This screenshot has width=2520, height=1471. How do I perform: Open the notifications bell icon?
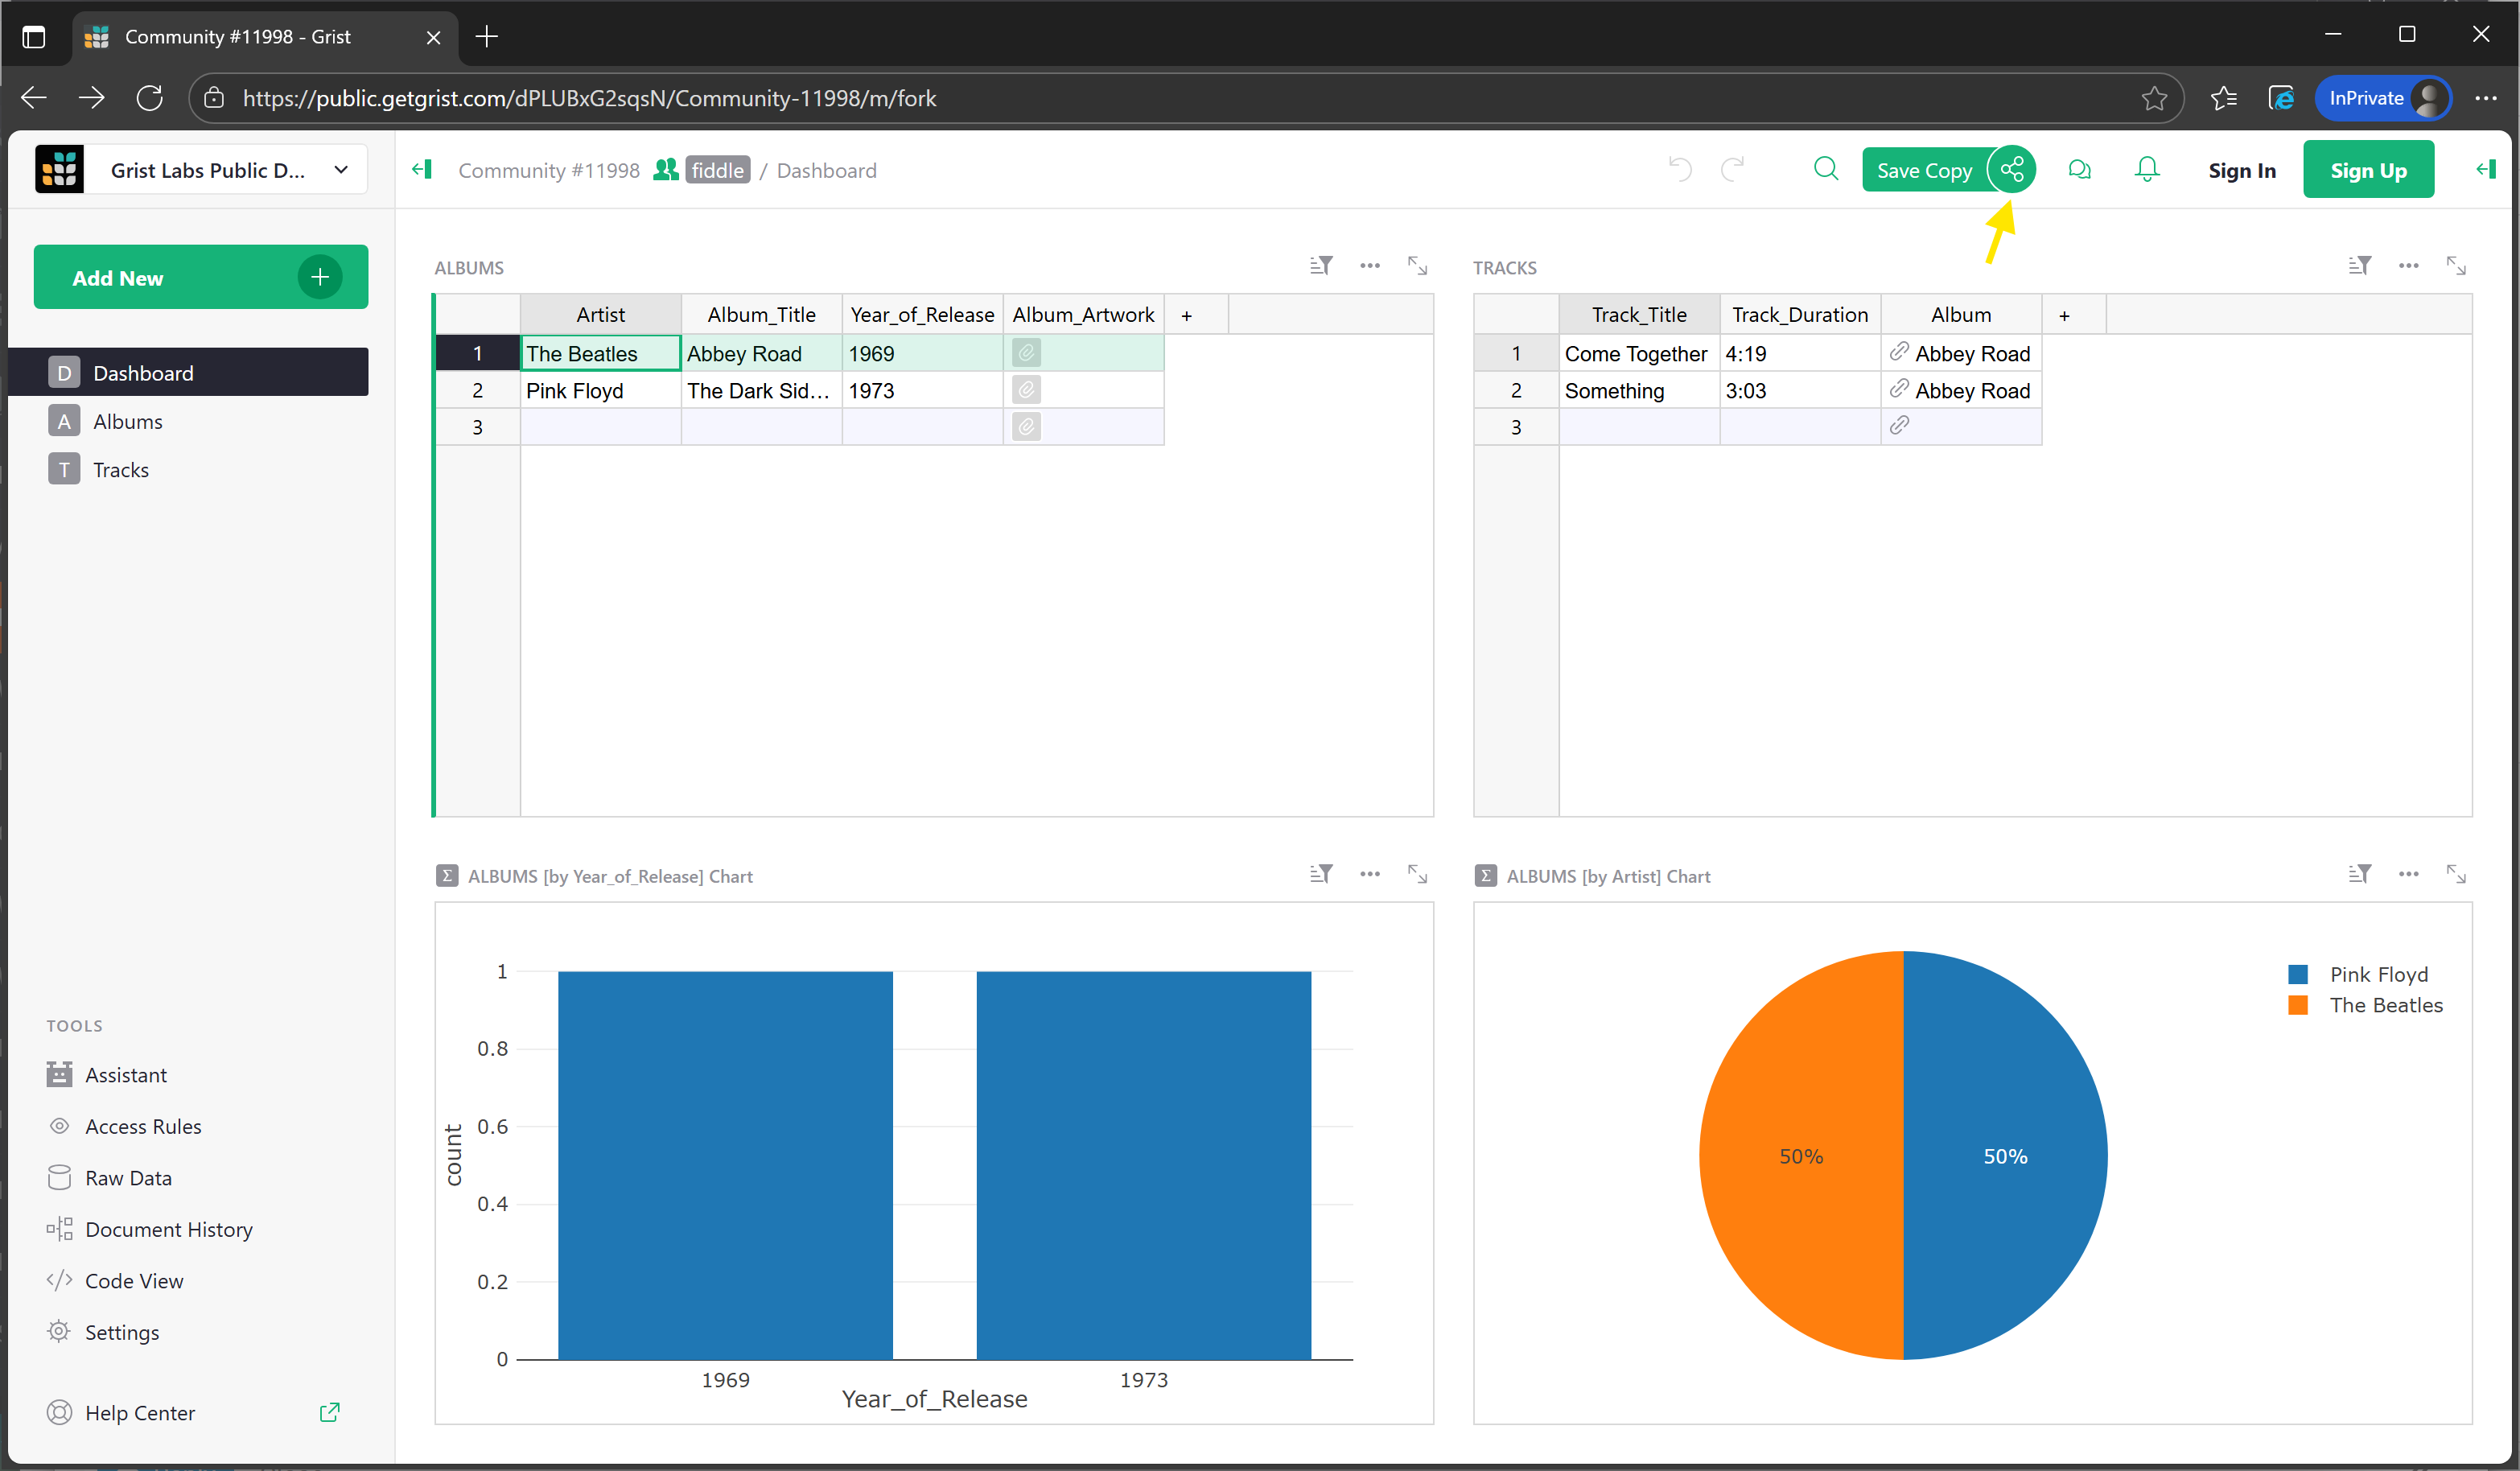tap(2146, 170)
